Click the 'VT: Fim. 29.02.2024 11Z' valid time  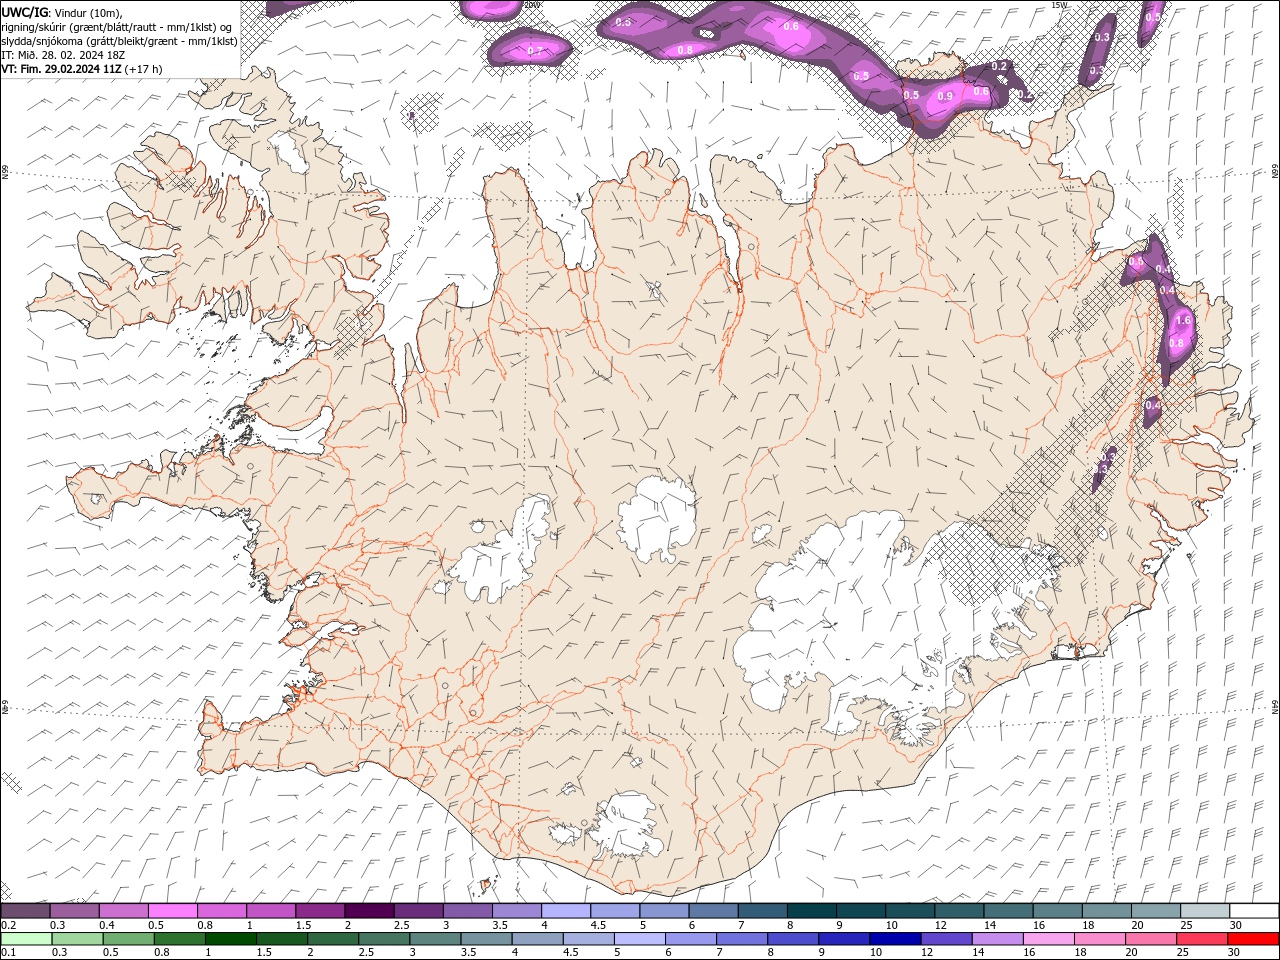[x=62, y=69]
